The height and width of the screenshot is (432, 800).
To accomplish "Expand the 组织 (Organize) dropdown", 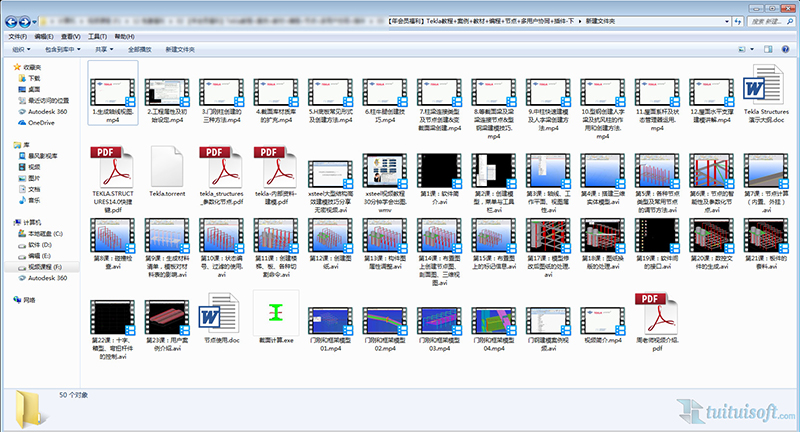I will click(20, 48).
